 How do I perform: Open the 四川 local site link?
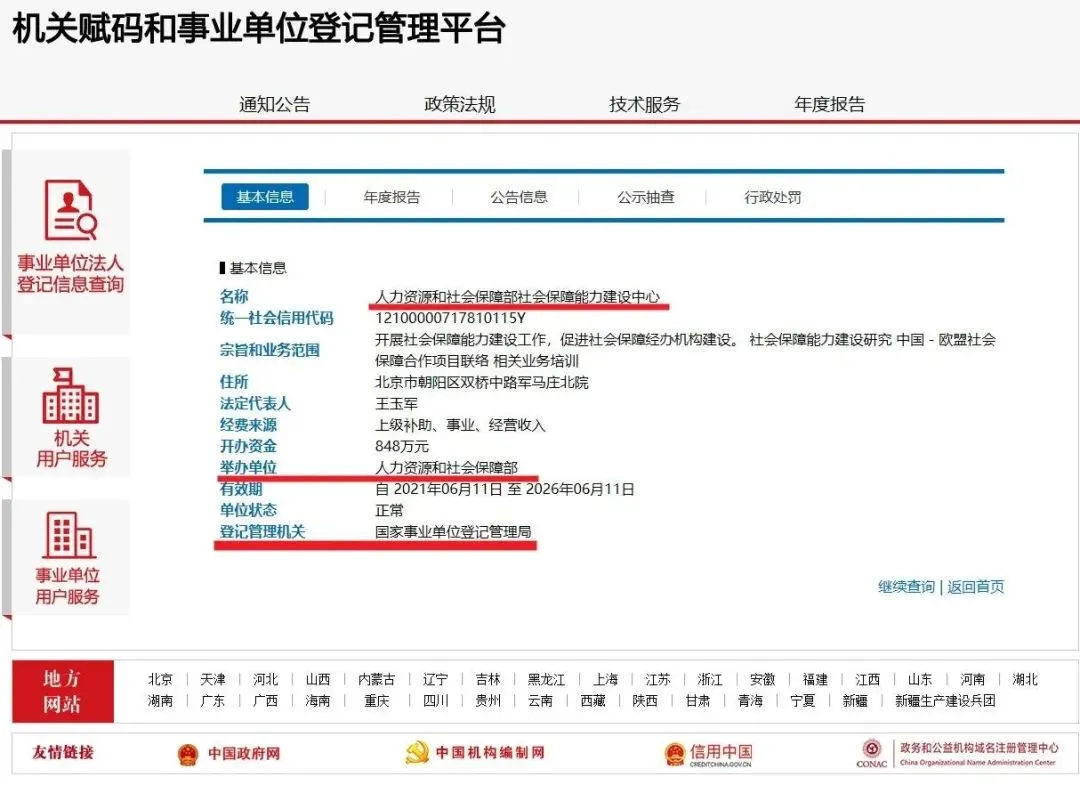(435, 701)
